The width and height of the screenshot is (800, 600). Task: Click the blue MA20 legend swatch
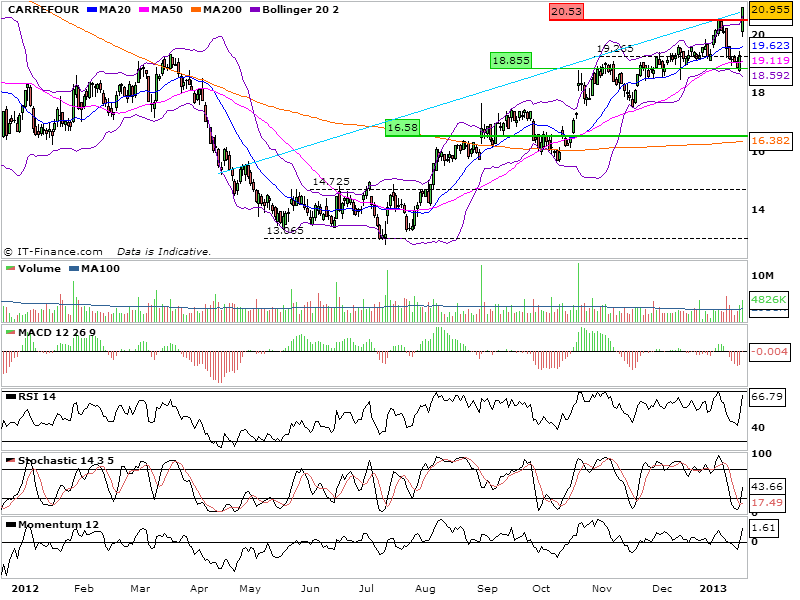click(x=92, y=10)
